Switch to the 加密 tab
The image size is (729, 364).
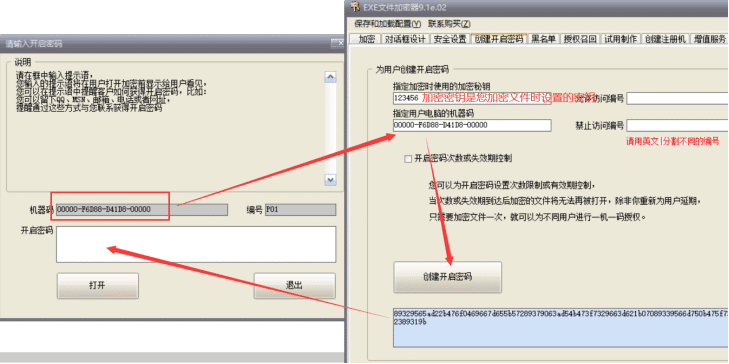tap(366, 39)
